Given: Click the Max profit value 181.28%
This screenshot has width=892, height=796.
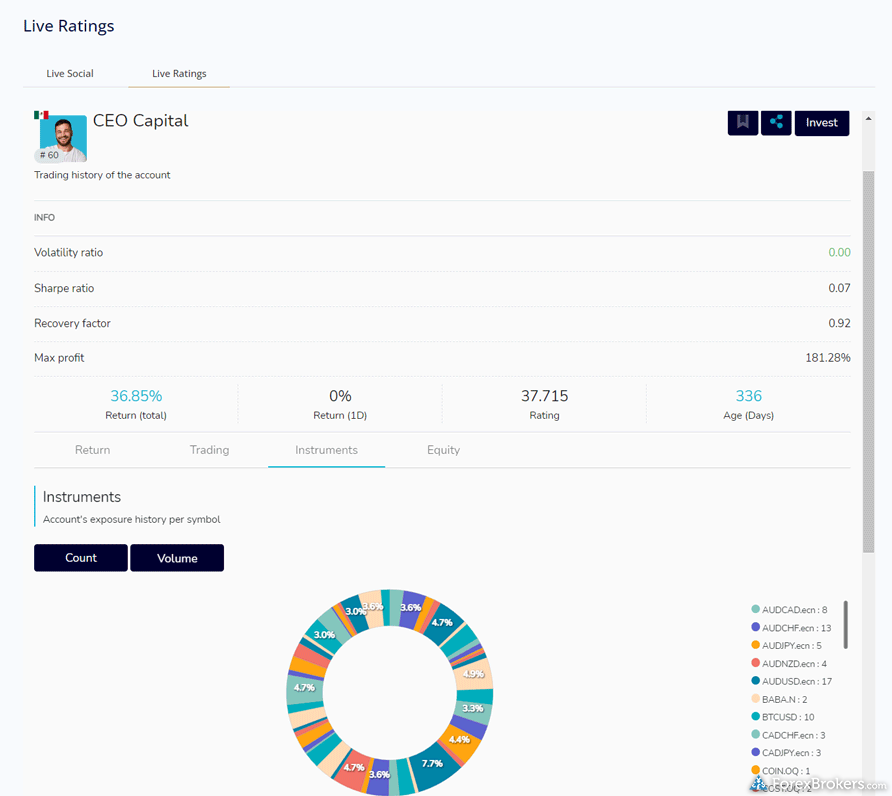Looking at the screenshot, I should (x=828, y=358).
